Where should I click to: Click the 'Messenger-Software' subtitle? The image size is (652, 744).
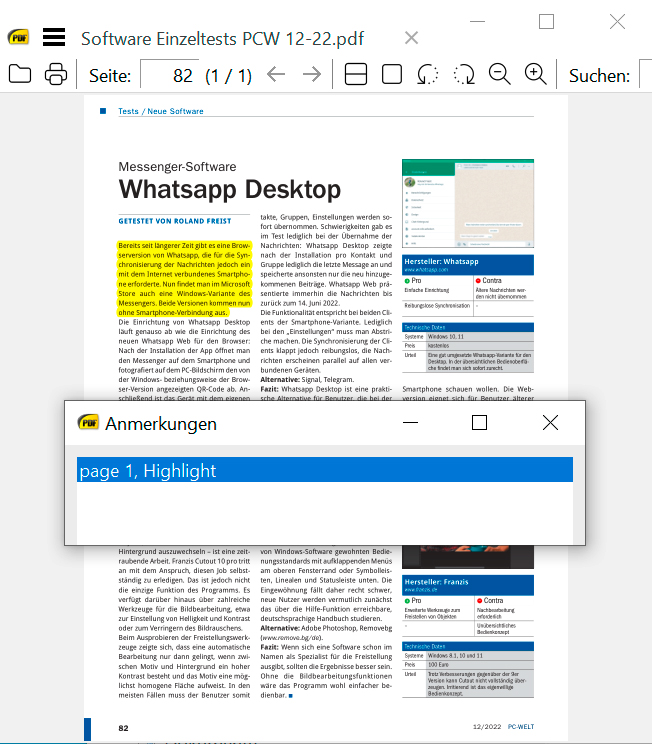(177, 167)
